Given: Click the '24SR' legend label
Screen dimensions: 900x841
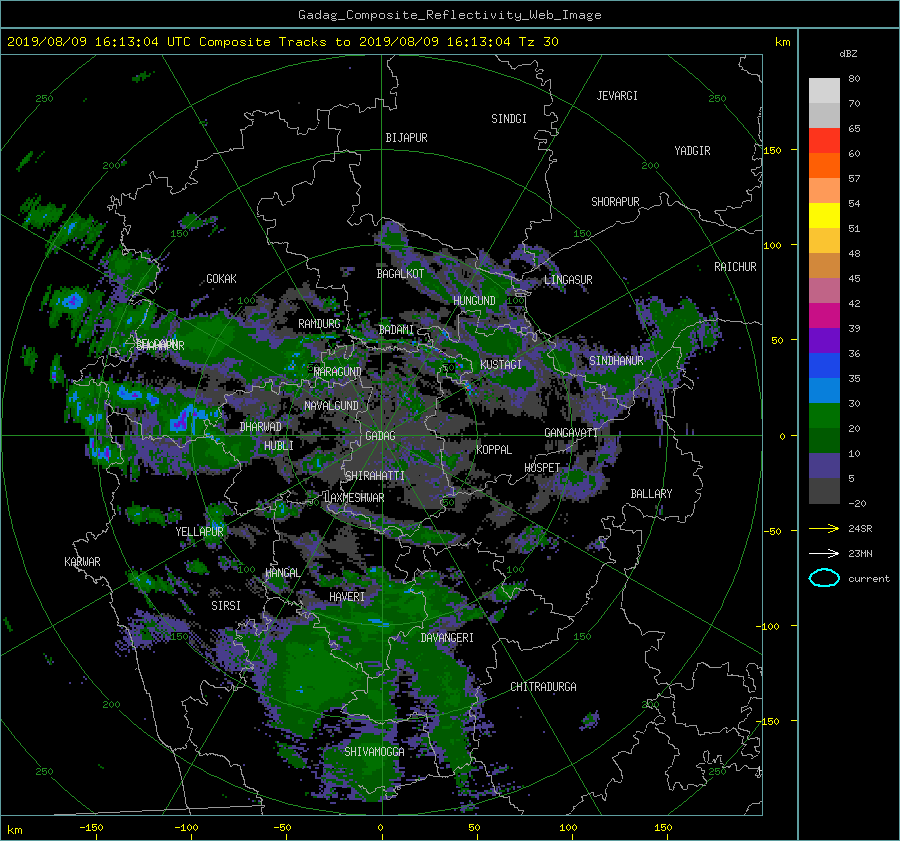Looking at the screenshot, I should tap(860, 529).
